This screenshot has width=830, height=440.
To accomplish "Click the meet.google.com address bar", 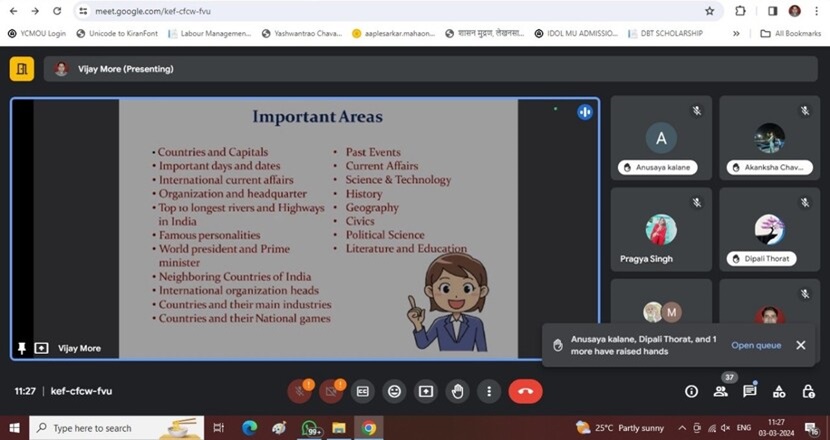I will (x=397, y=11).
